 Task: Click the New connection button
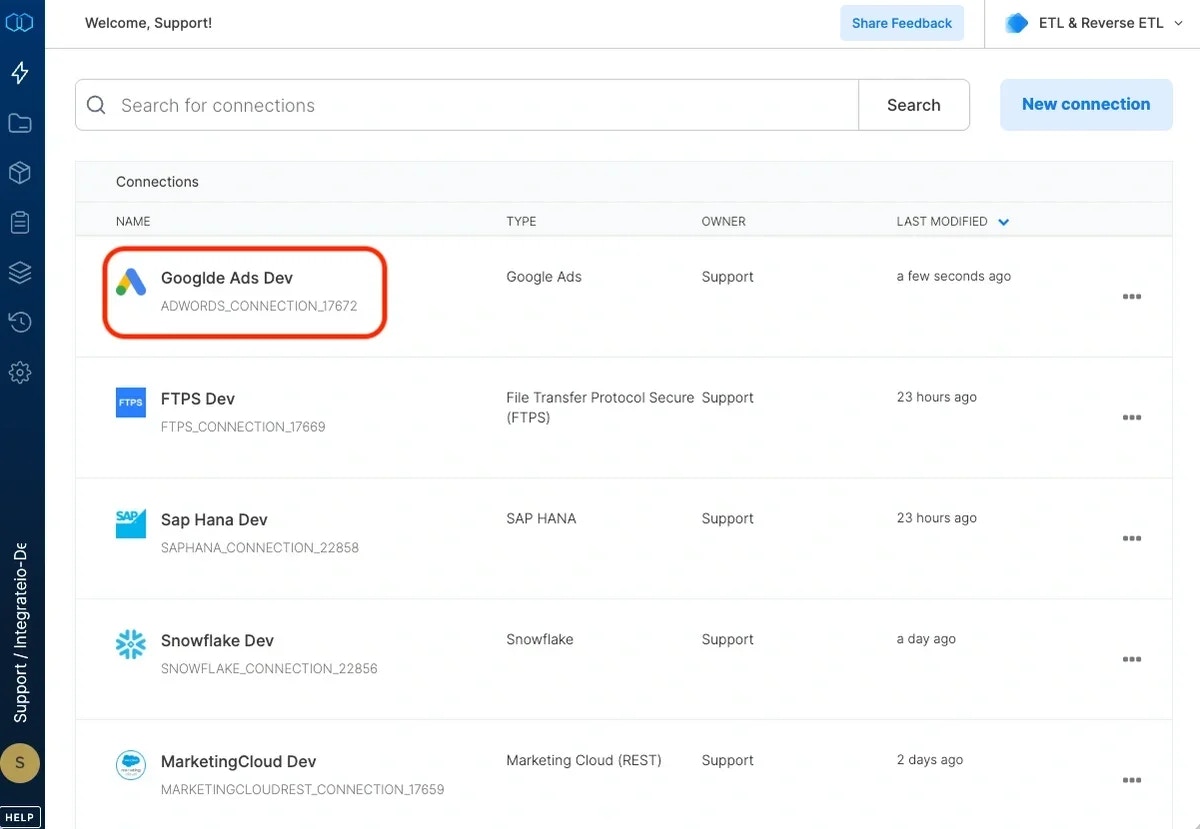[1085, 104]
